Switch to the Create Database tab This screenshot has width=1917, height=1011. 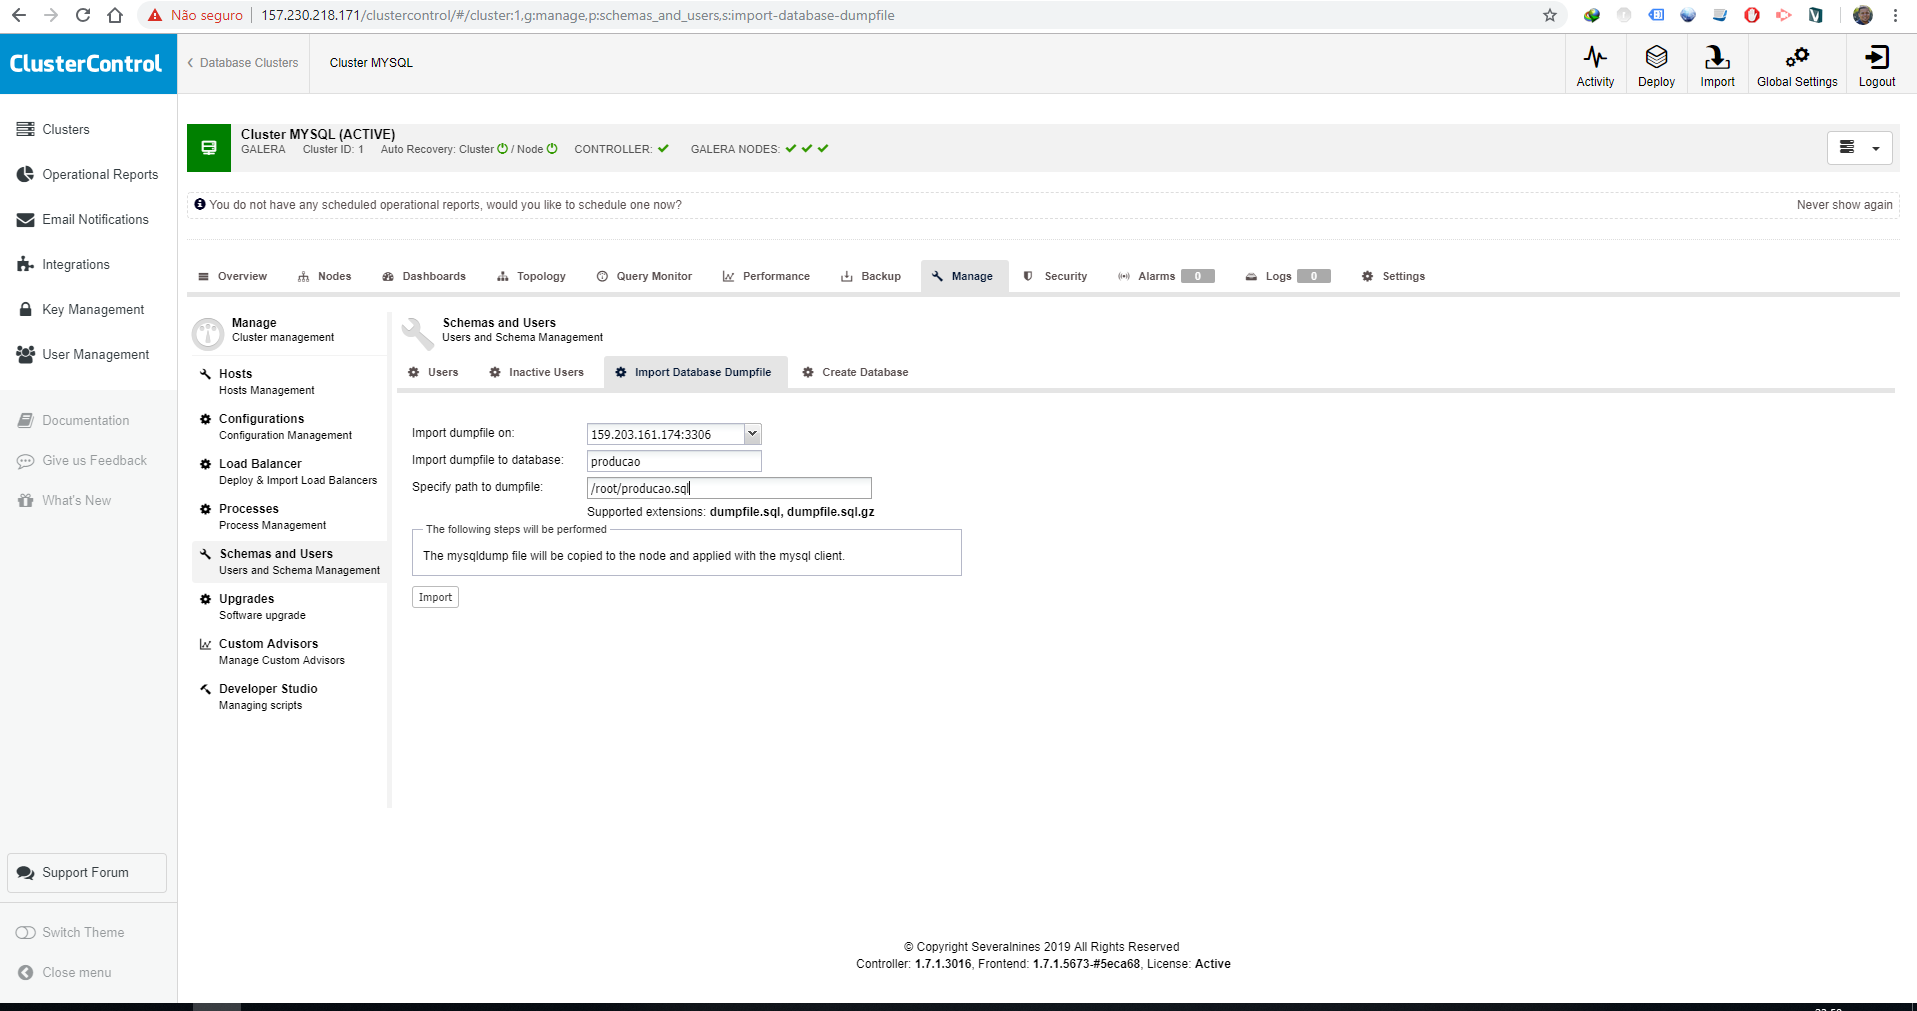coord(864,372)
